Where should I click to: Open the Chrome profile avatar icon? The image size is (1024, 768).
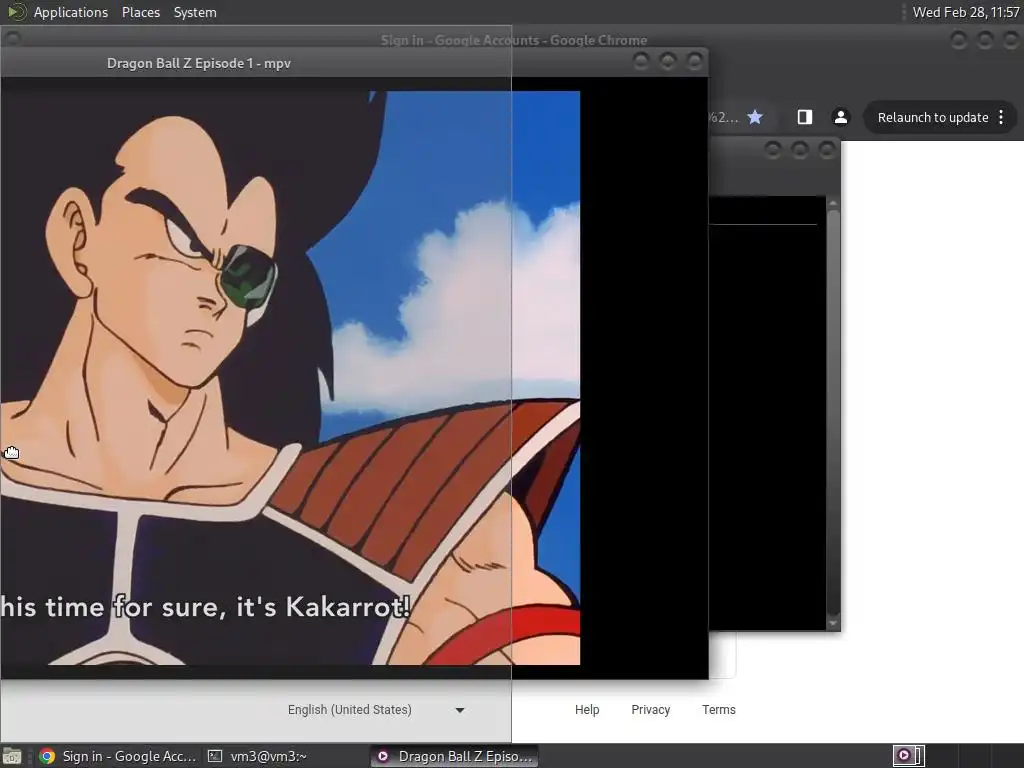[x=840, y=117]
